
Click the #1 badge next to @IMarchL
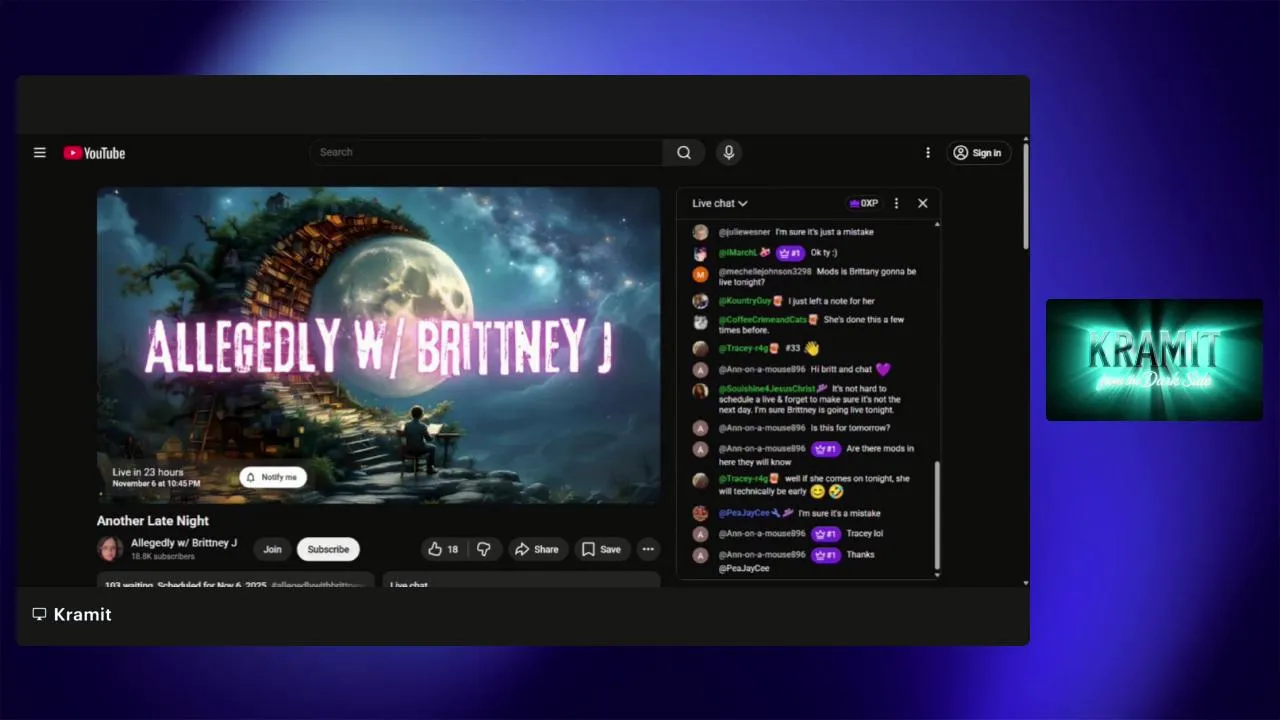[791, 253]
